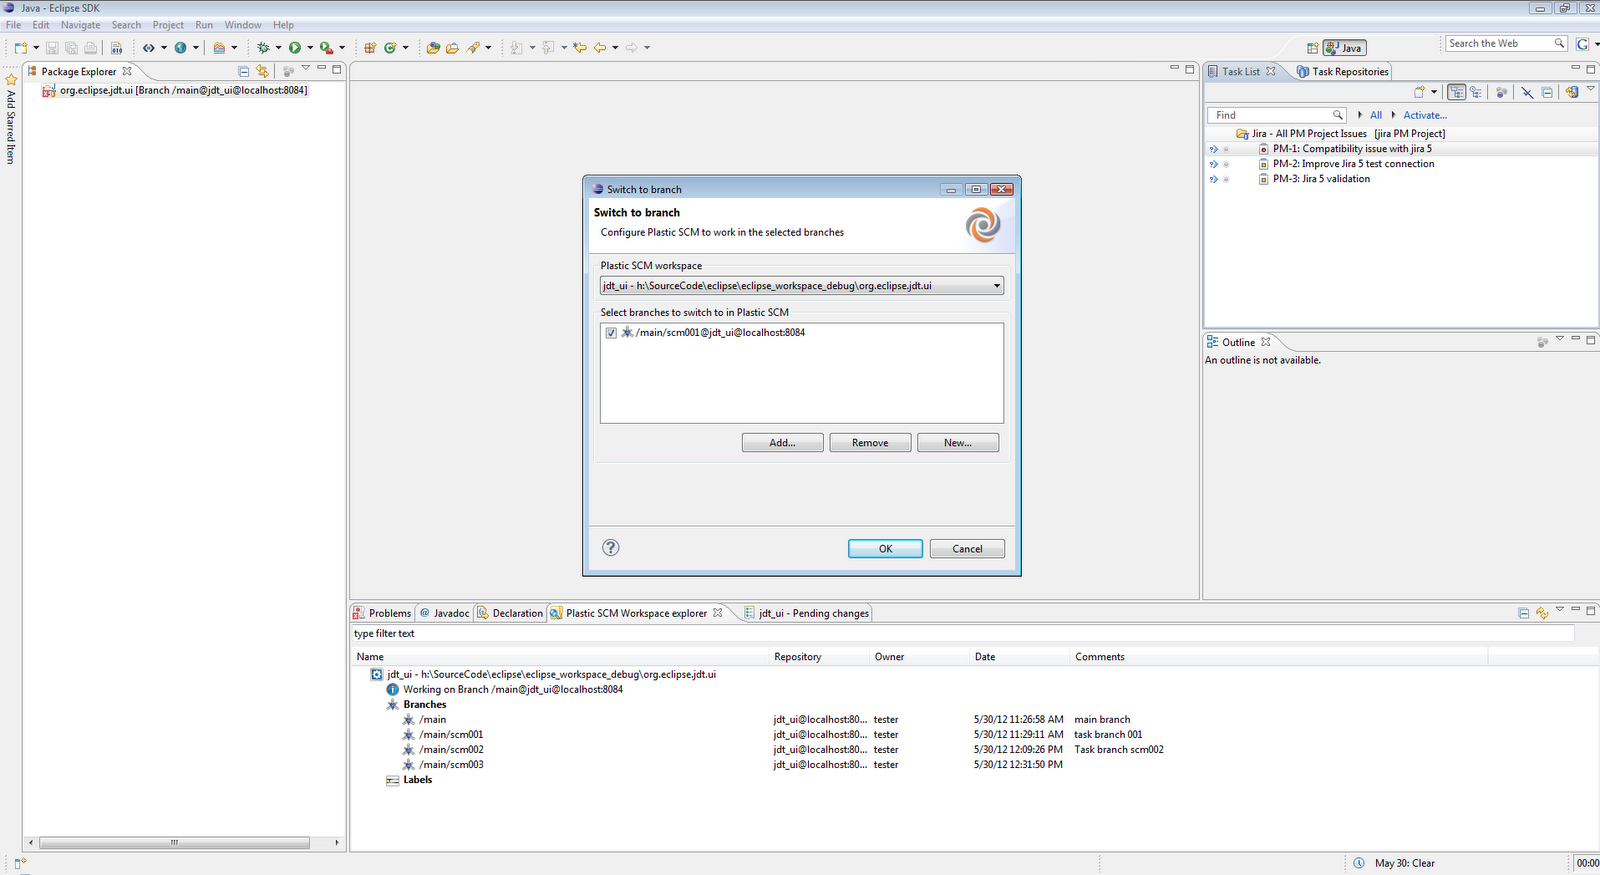Click the type filter text field
1600x875 pixels.
pos(963,633)
